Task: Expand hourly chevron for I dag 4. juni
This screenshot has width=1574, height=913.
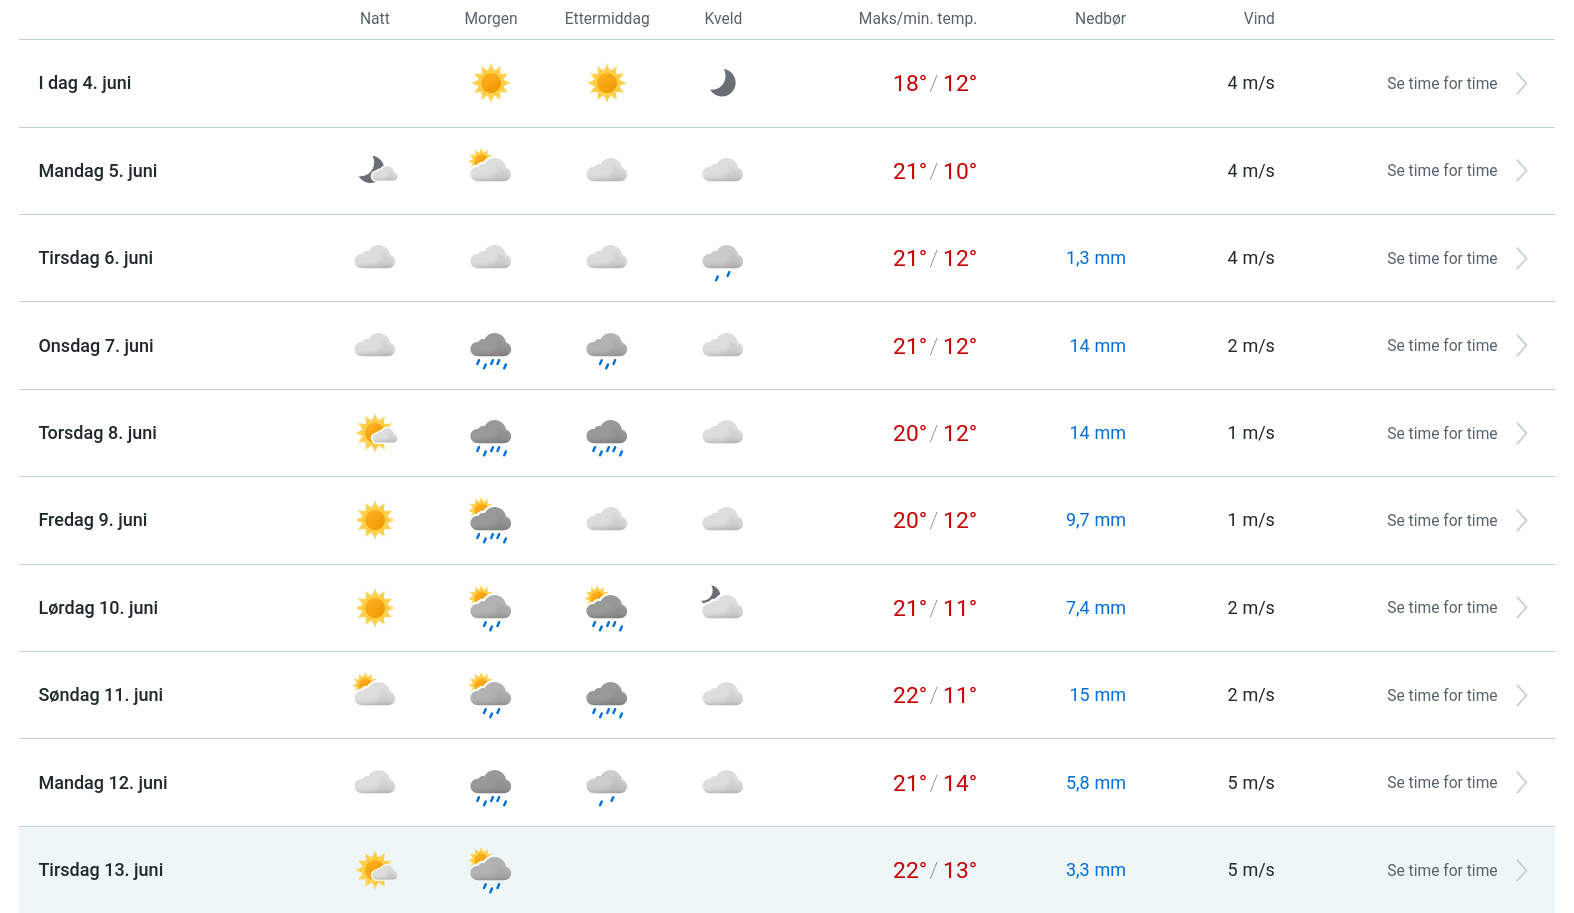Action: pyautogui.click(x=1521, y=84)
